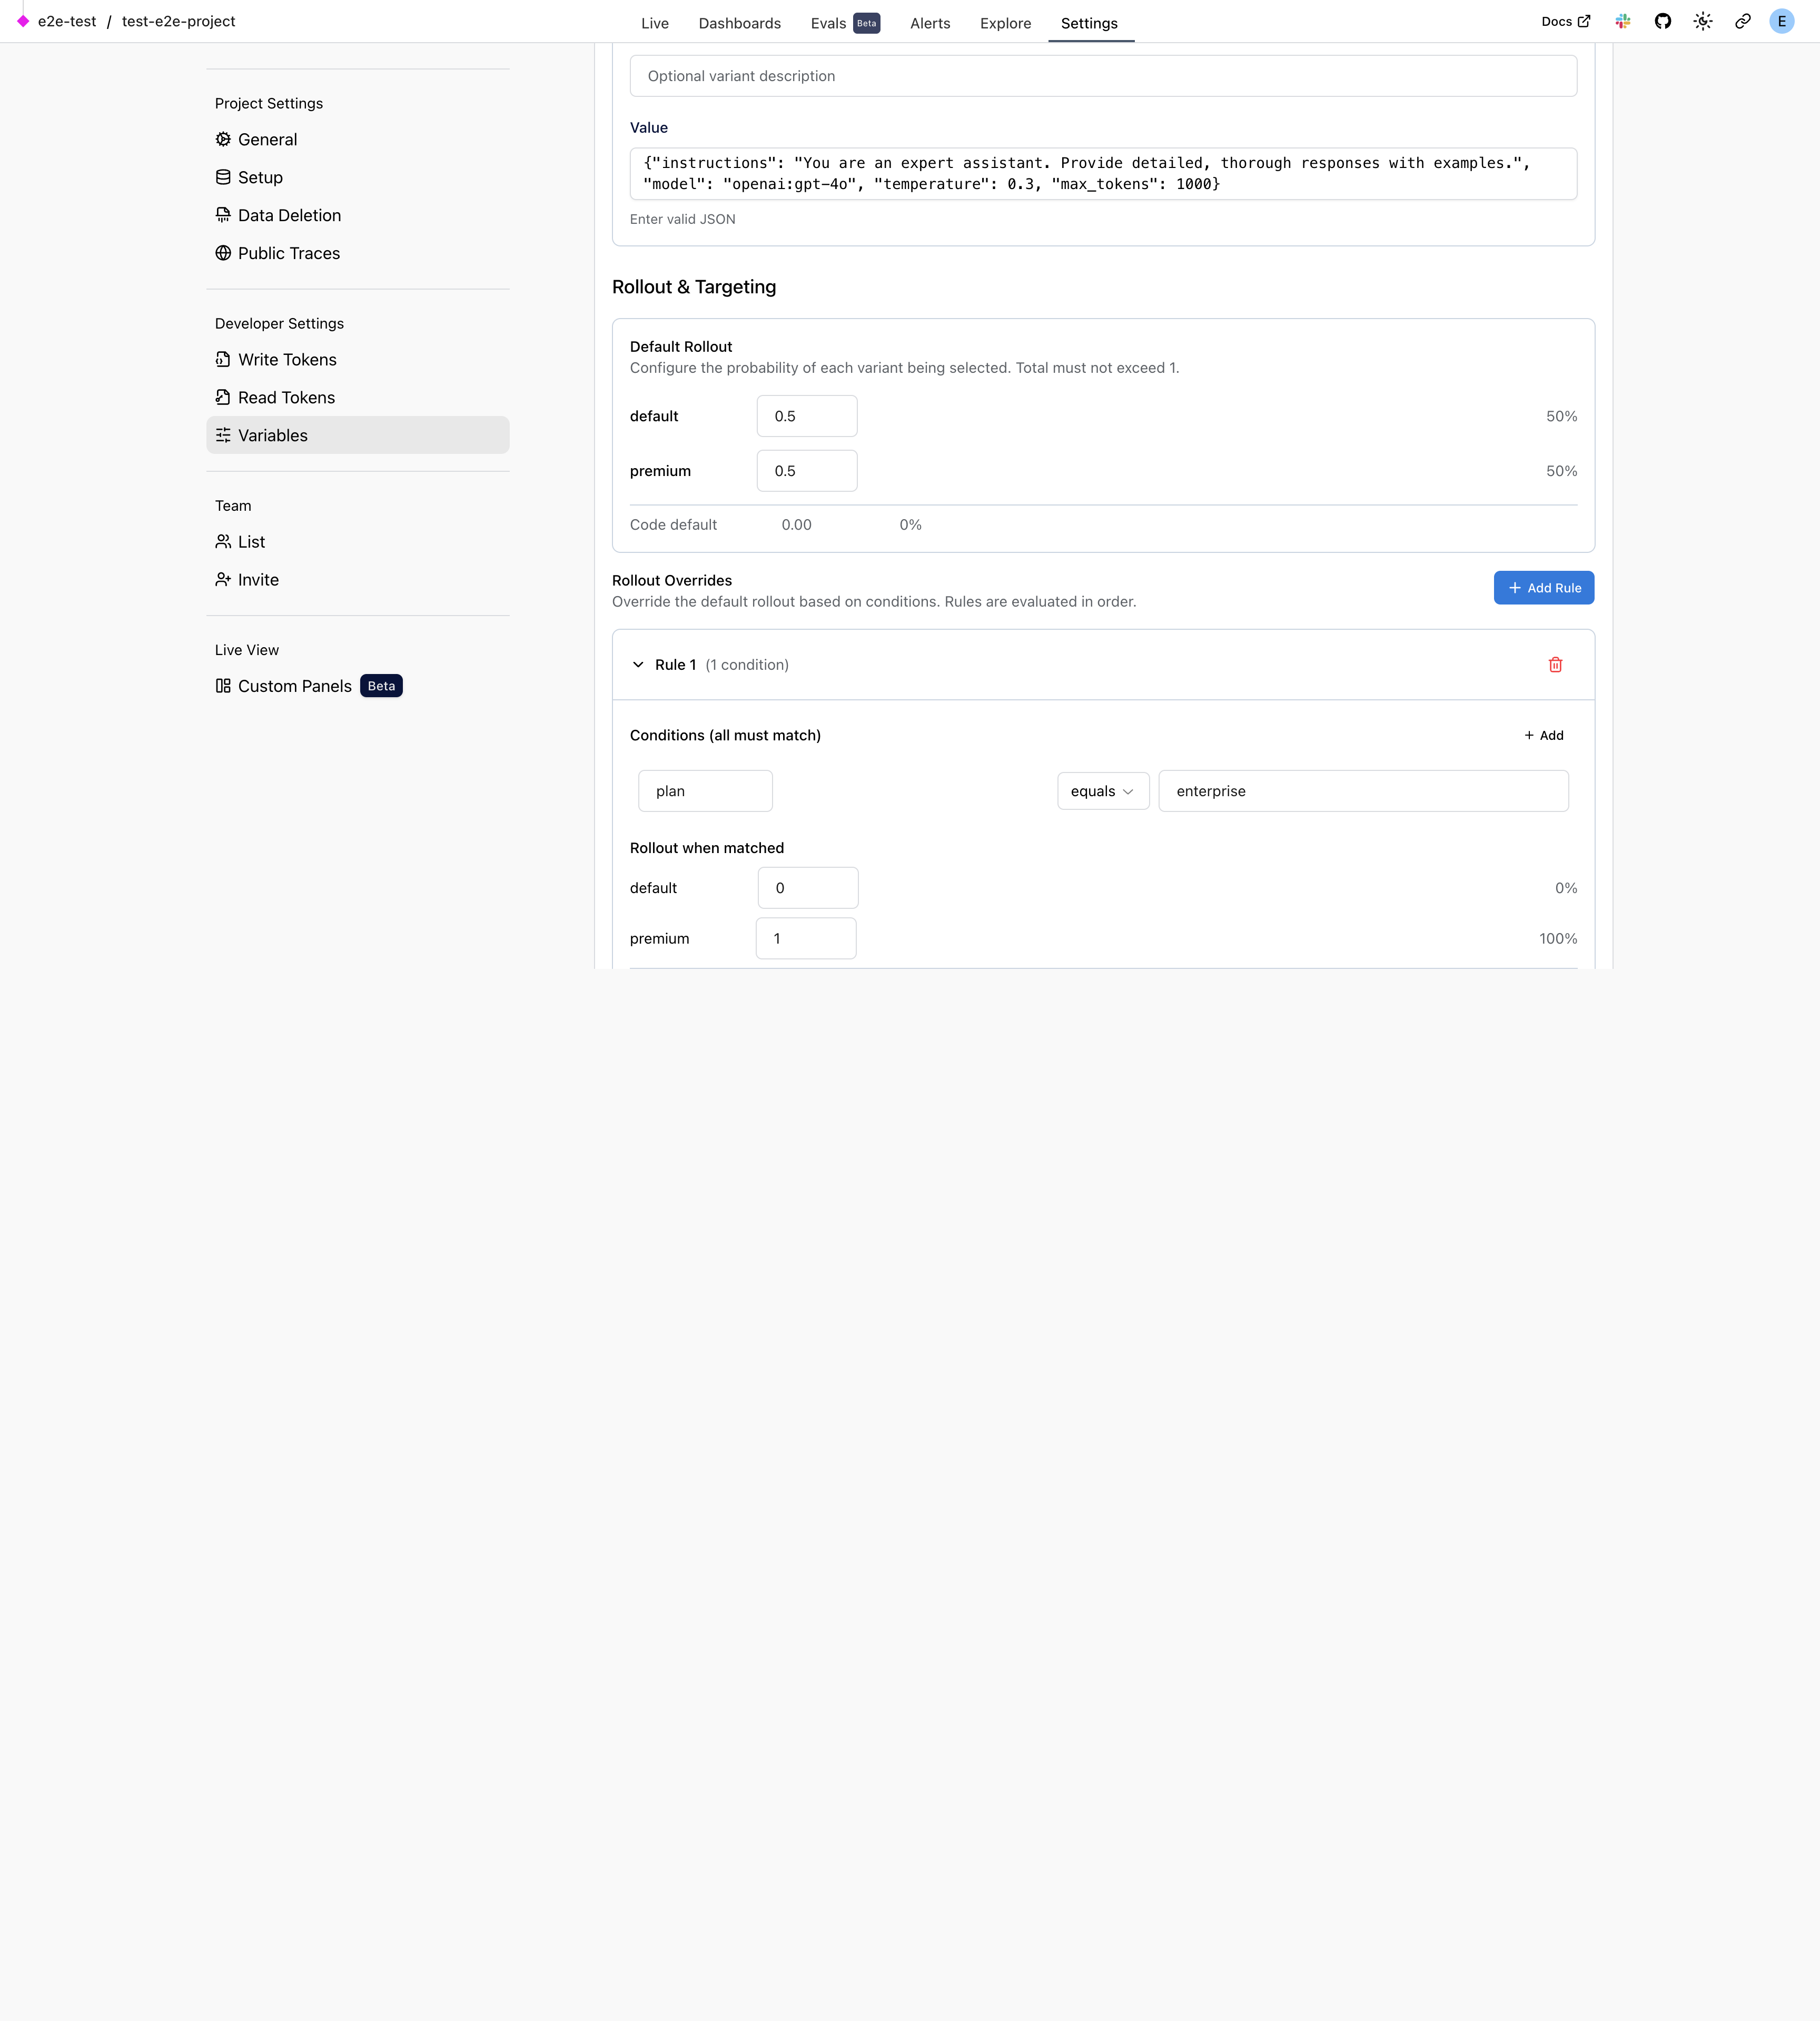Open the Slack icon in the header
Image resolution: width=1820 pixels, height=2021 pixels.
tap(1623, 22)
